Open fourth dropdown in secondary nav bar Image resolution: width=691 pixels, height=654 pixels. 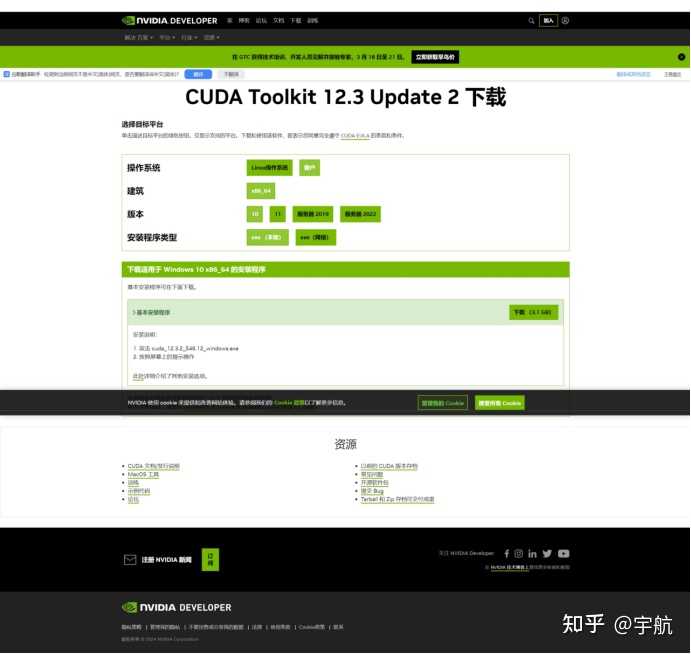click(212, 37)
